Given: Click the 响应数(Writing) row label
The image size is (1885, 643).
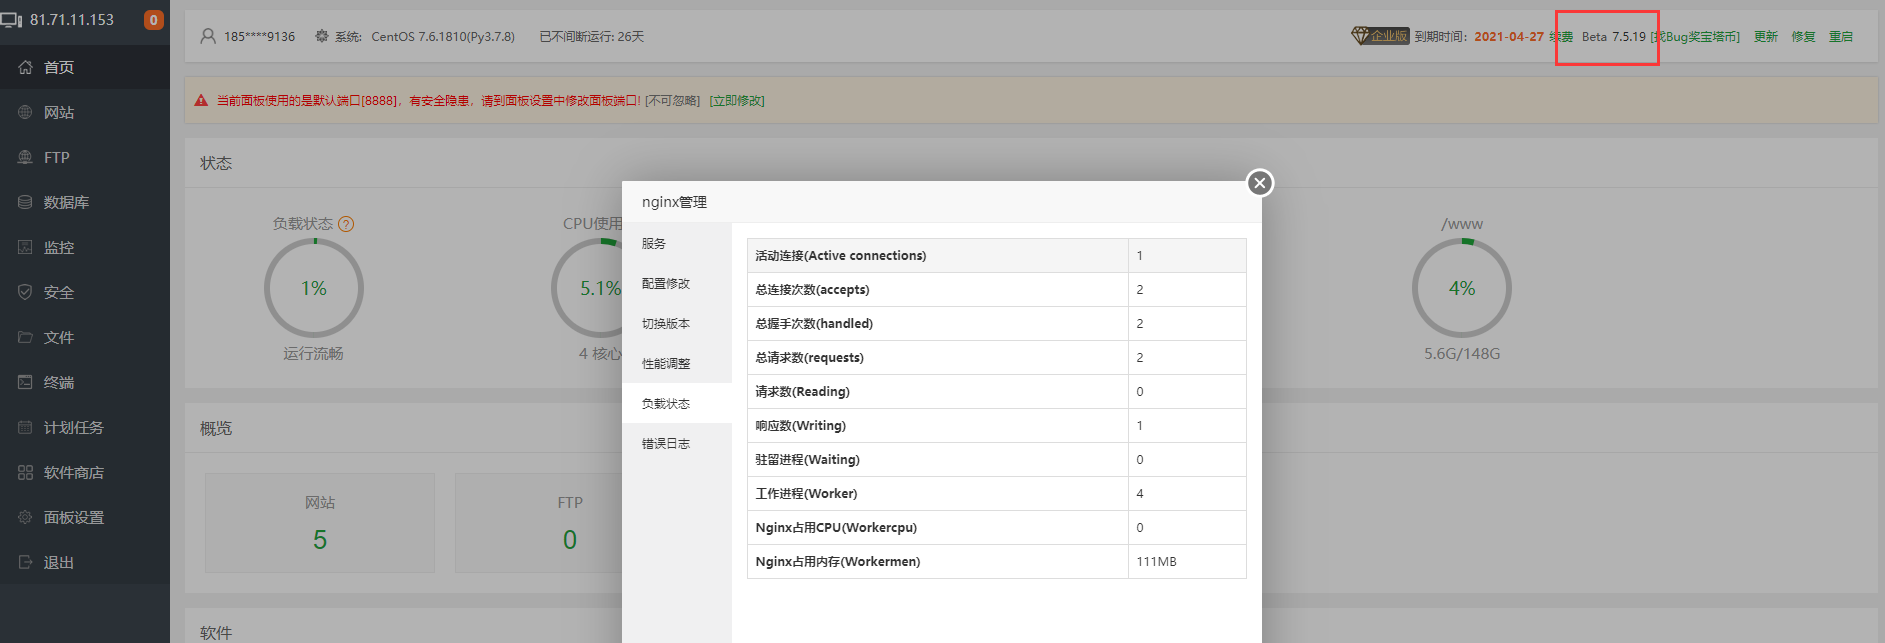Looking at the screenshot, I should (801, 425).
